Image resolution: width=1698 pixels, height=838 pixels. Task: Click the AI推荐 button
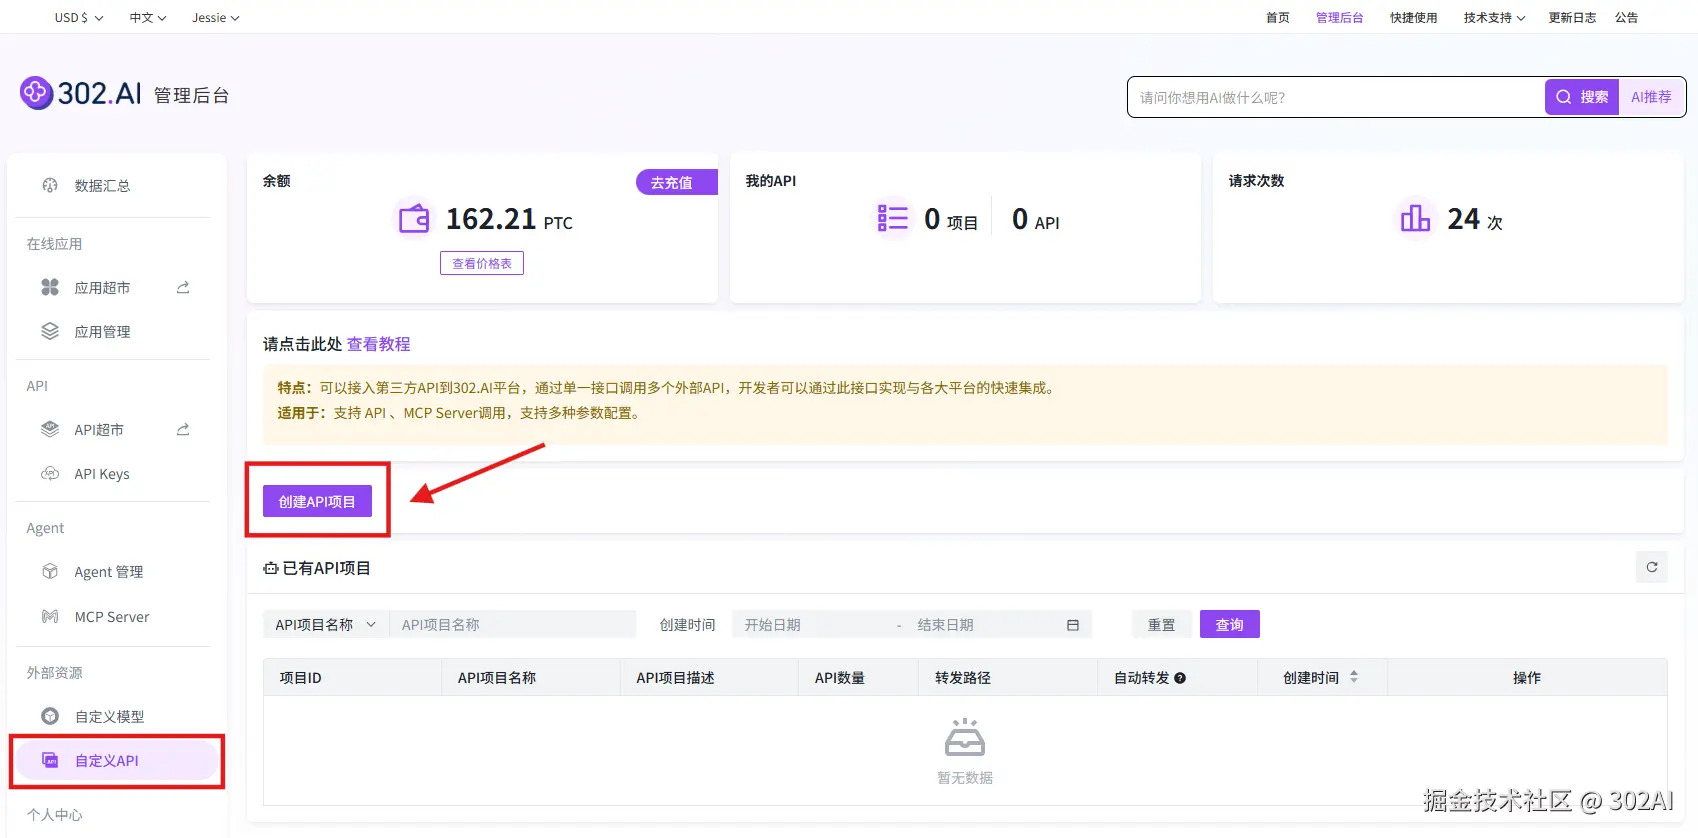tap(1651, 97)
